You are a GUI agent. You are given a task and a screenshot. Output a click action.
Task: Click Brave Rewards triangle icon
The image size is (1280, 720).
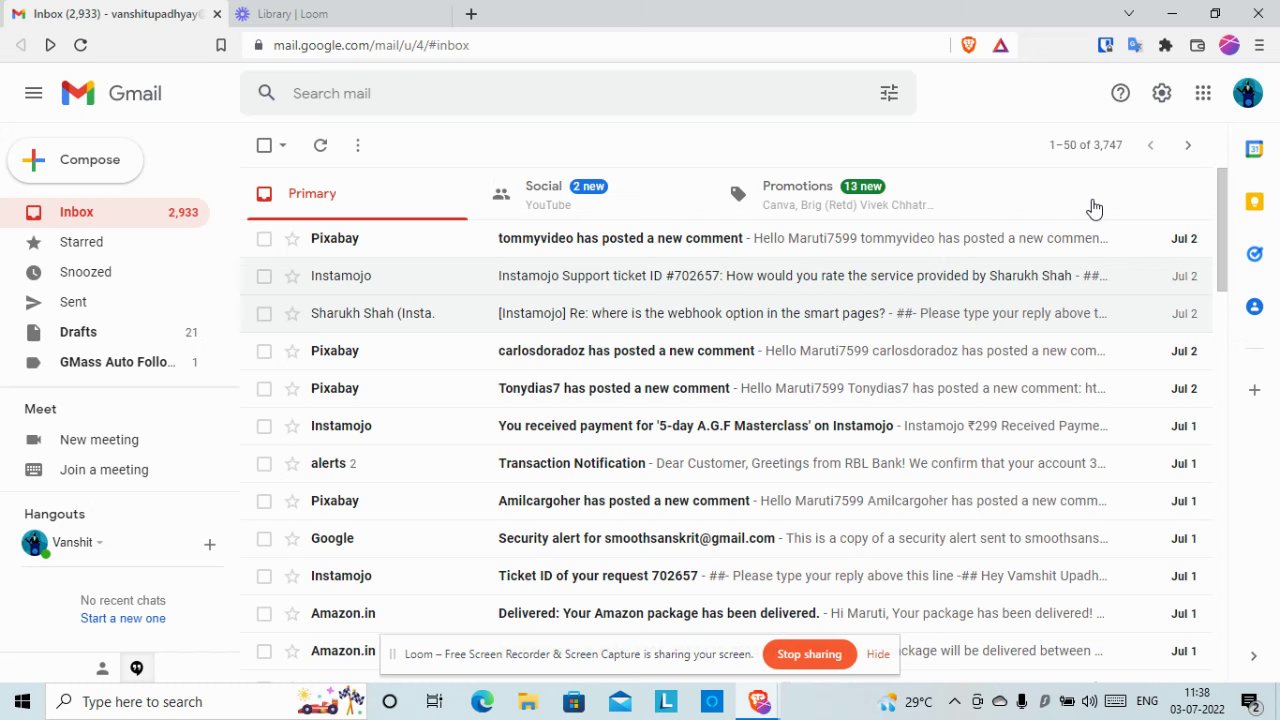click(x=1000, y=45)
